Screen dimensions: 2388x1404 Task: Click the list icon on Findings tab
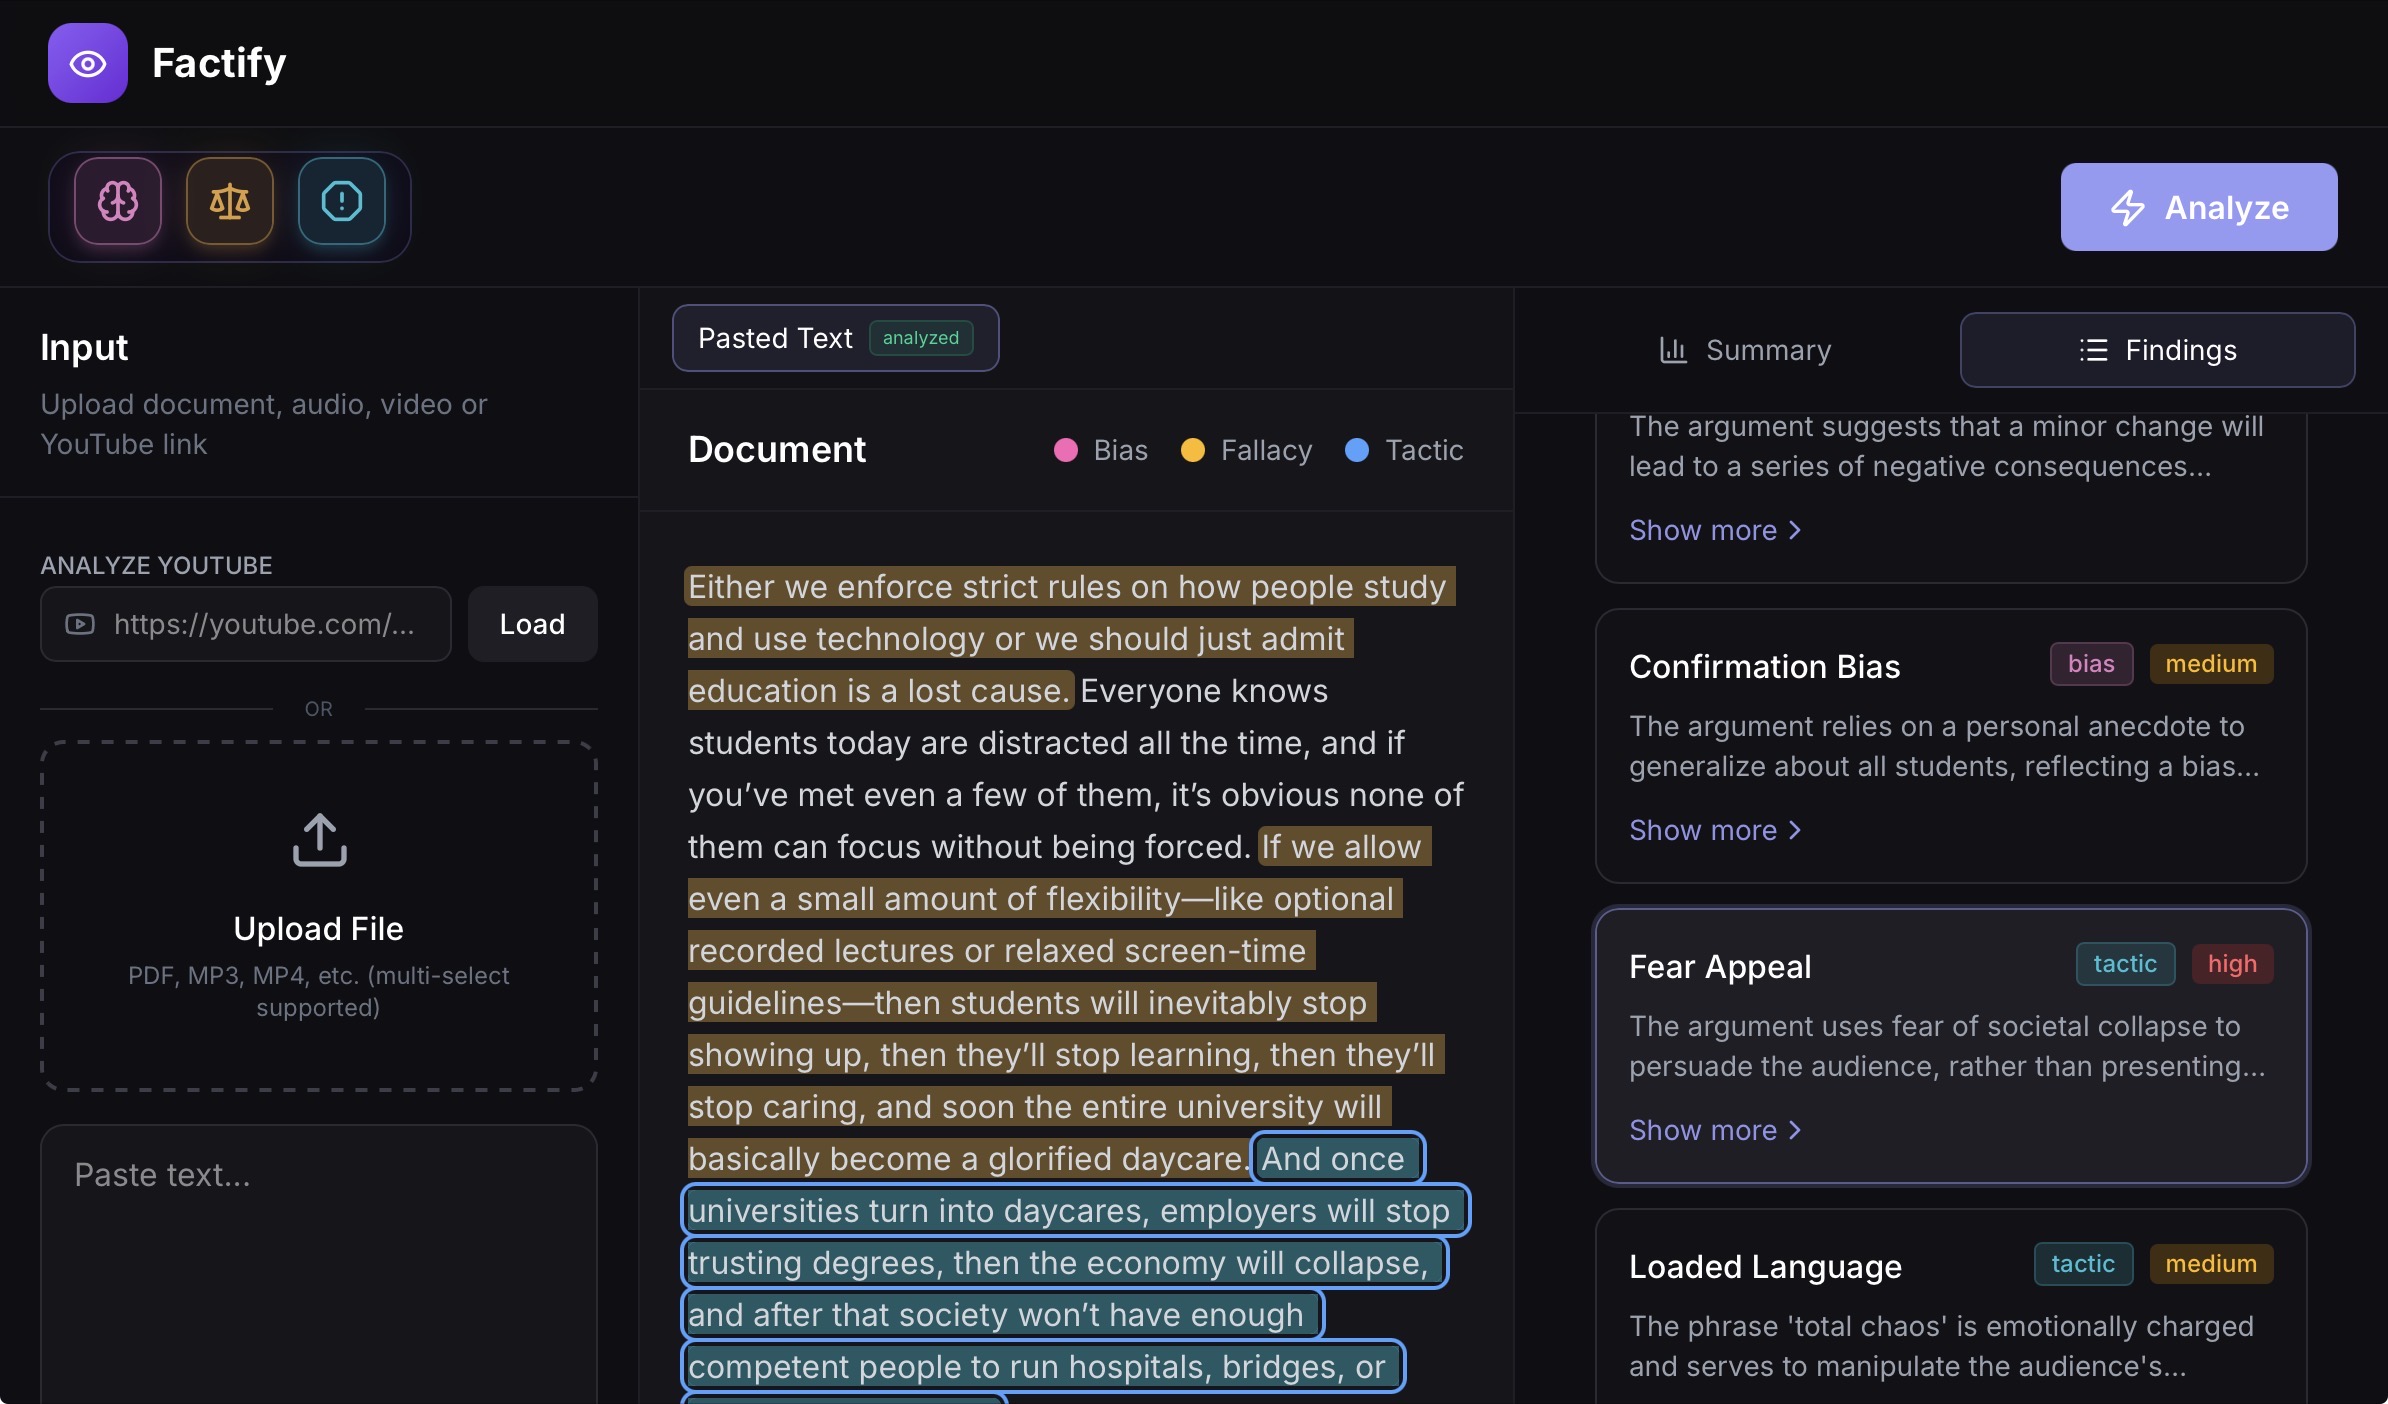point(2093,350)
